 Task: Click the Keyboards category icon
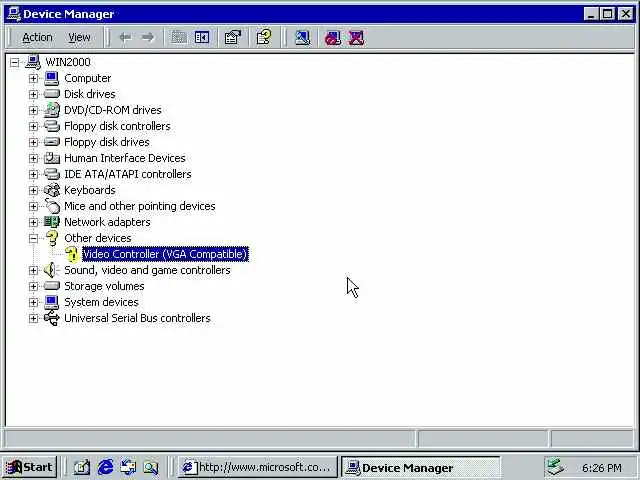point(52,190)
